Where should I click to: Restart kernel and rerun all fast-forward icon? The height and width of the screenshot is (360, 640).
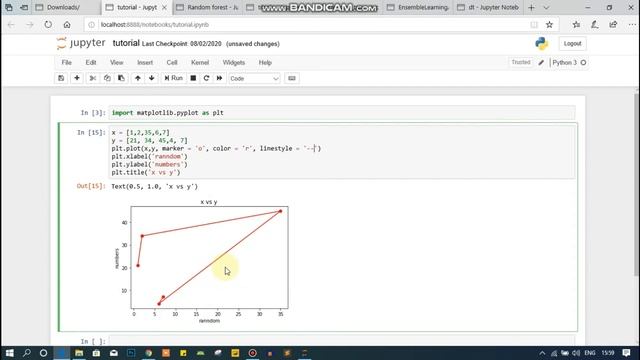pyautogui.click(x=219, y=78)
